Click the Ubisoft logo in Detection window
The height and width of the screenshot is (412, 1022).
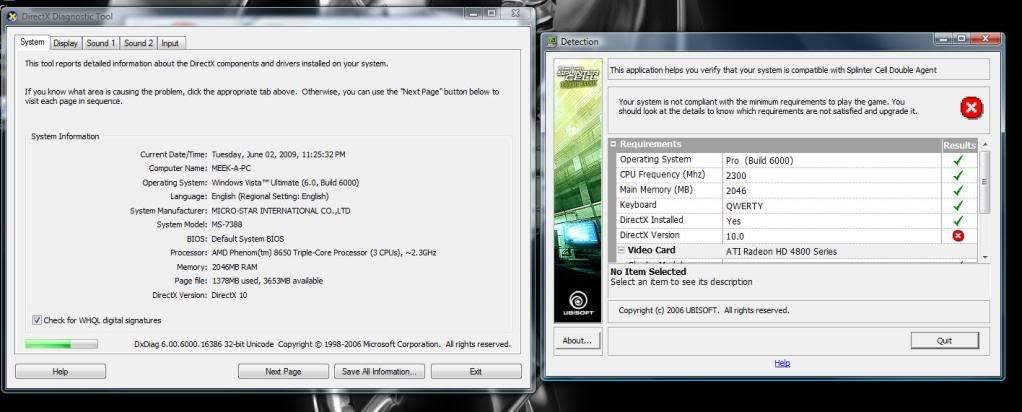tap(579, 301)
